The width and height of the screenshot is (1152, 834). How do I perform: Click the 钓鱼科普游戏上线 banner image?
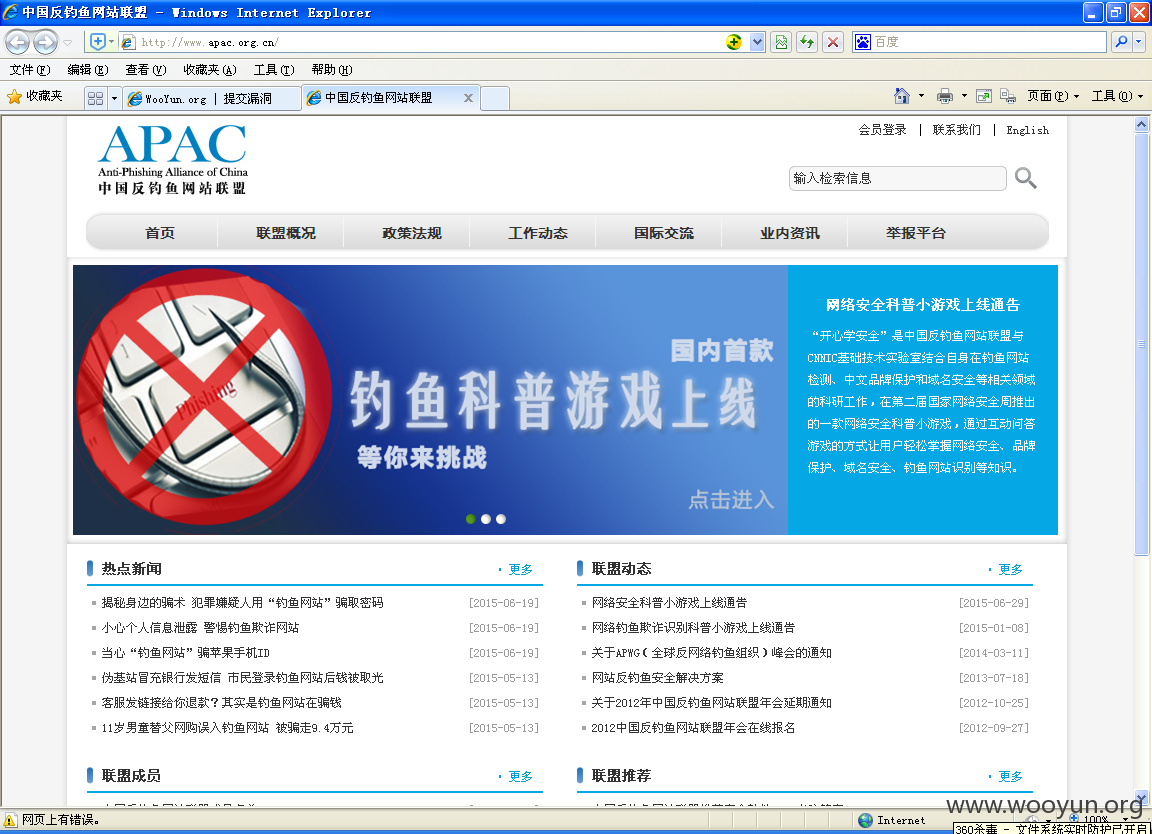click(x=431, y=400)
